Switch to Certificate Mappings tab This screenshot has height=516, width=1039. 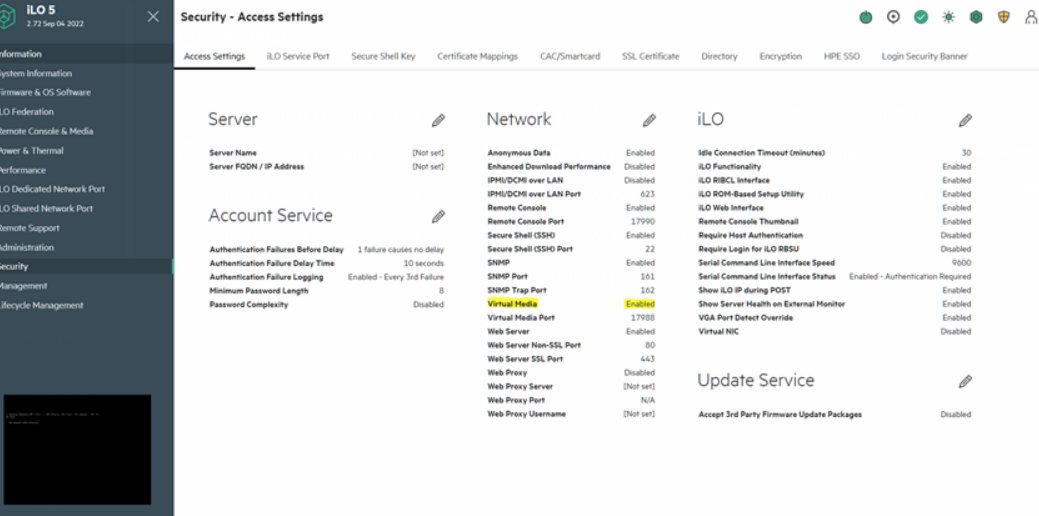pyautogui.click(x=477, y=56)
